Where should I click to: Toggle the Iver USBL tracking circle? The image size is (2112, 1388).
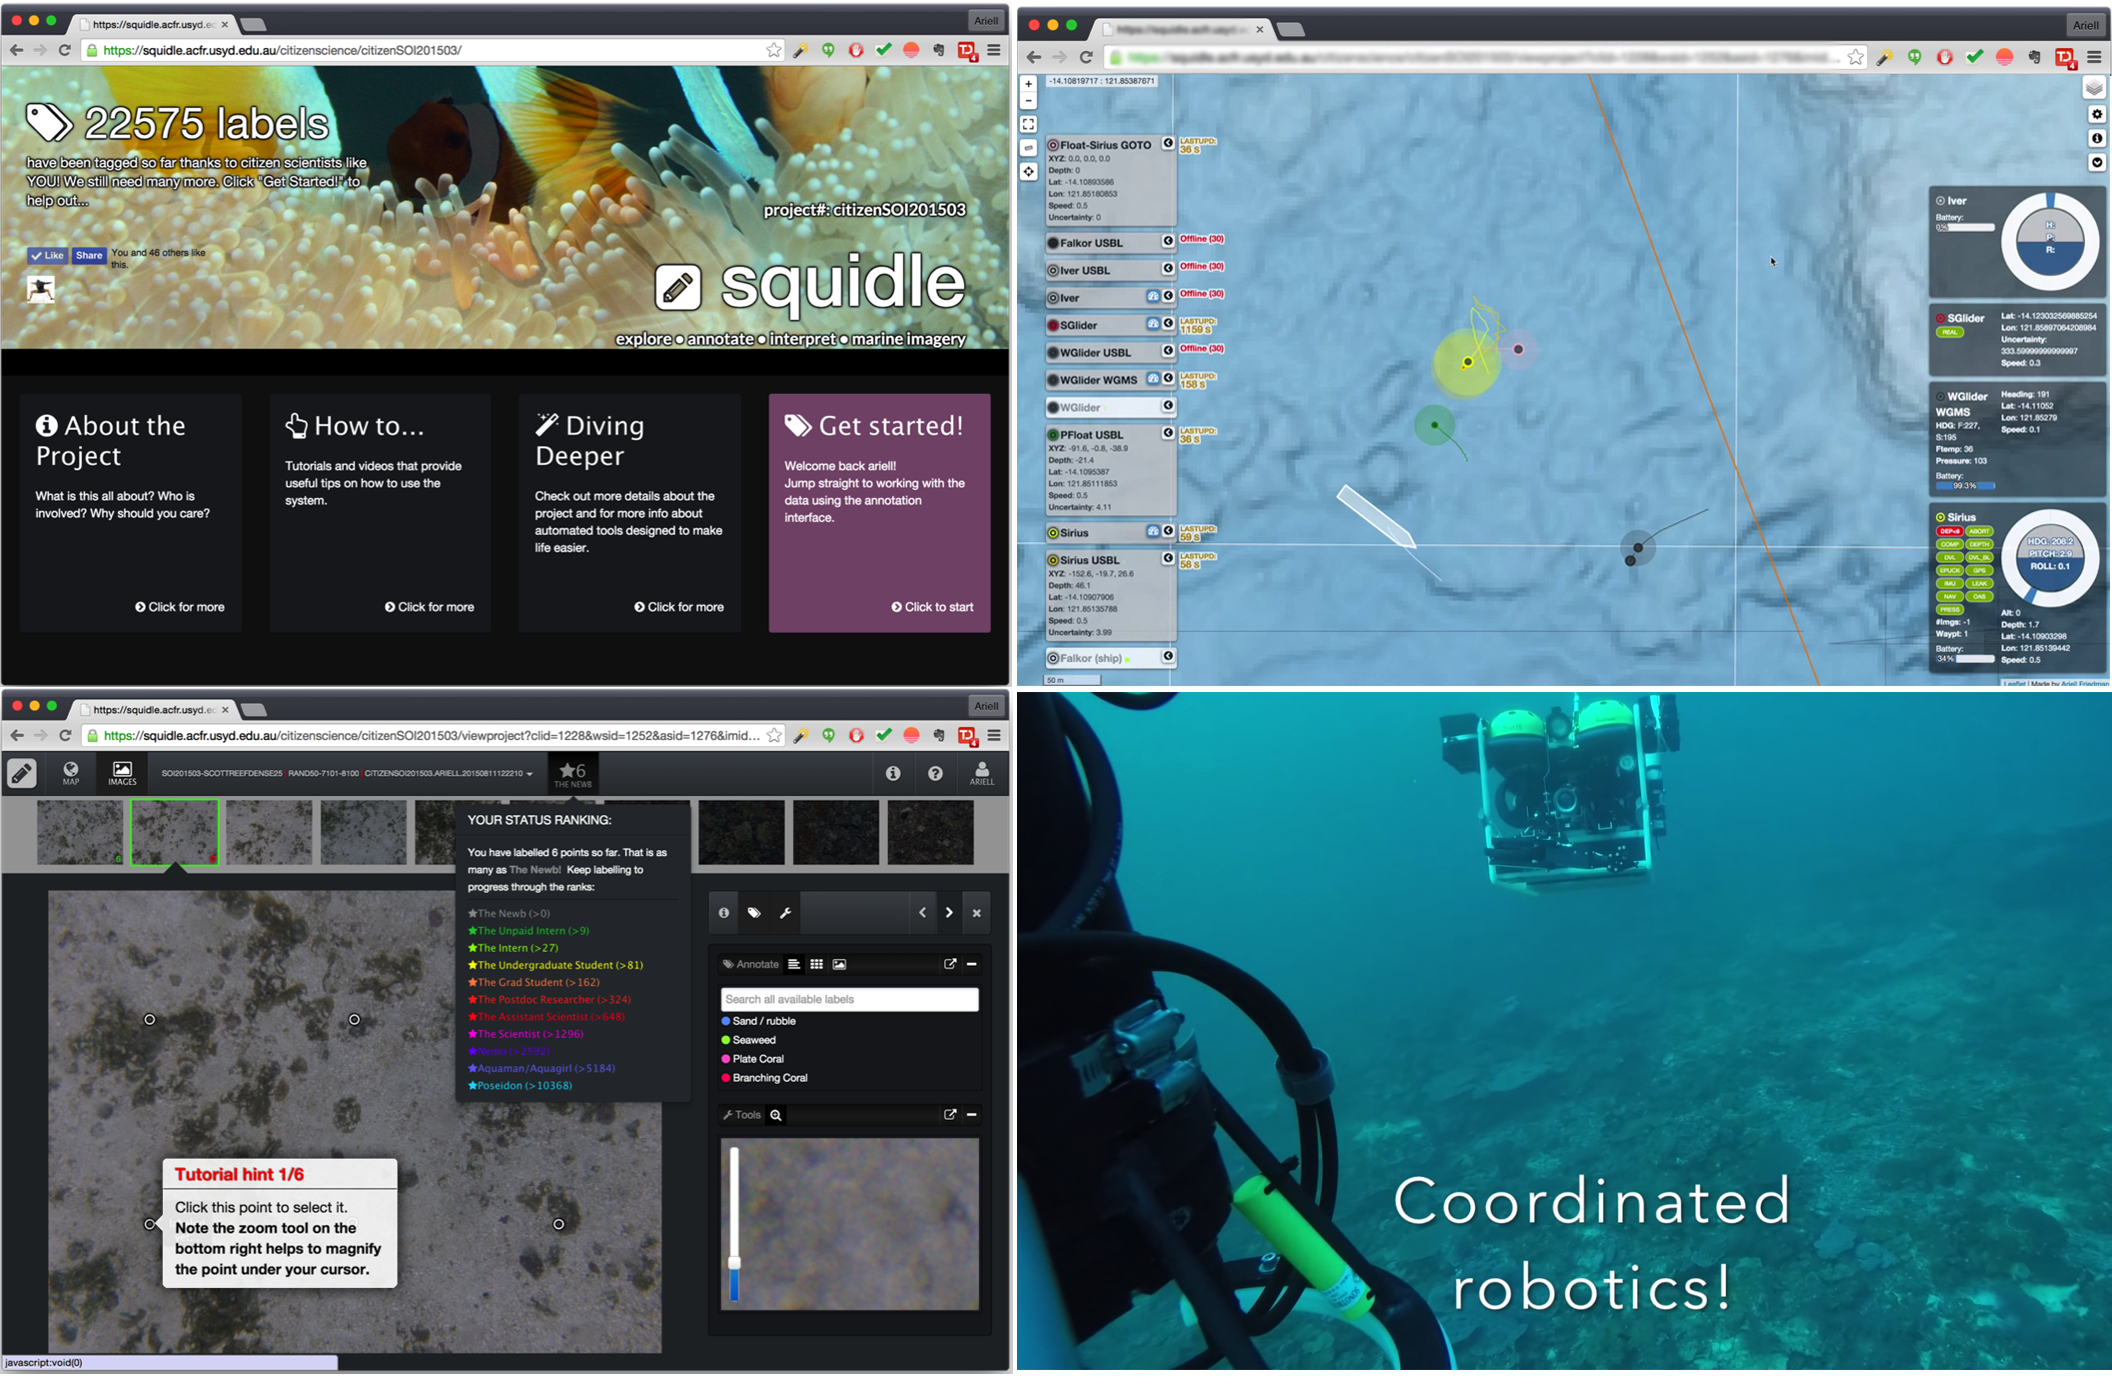[1053, 270]
